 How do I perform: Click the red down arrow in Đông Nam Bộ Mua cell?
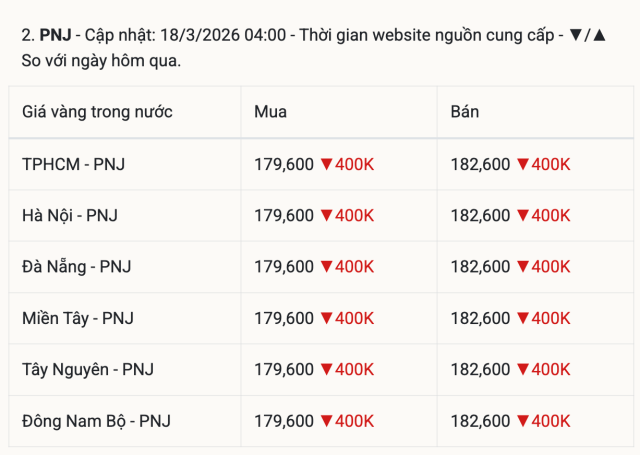click(326, 421)
